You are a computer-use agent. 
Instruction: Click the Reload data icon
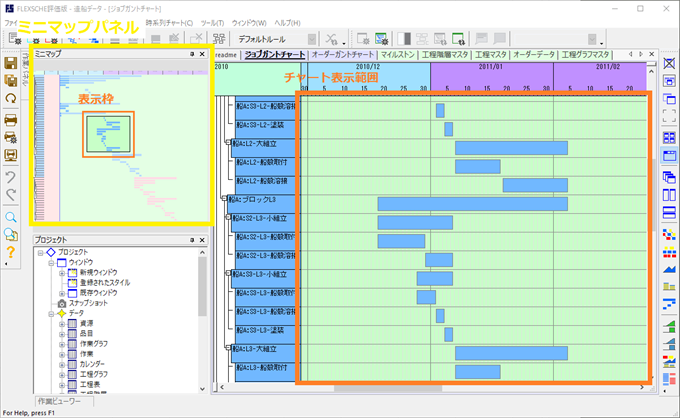[11, 98]
